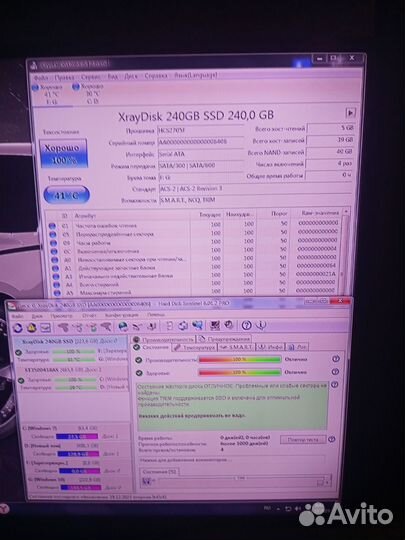Click the Здоровье 100 % progress bar
Screen dimensions: 405x540
(x=240, y=373)
